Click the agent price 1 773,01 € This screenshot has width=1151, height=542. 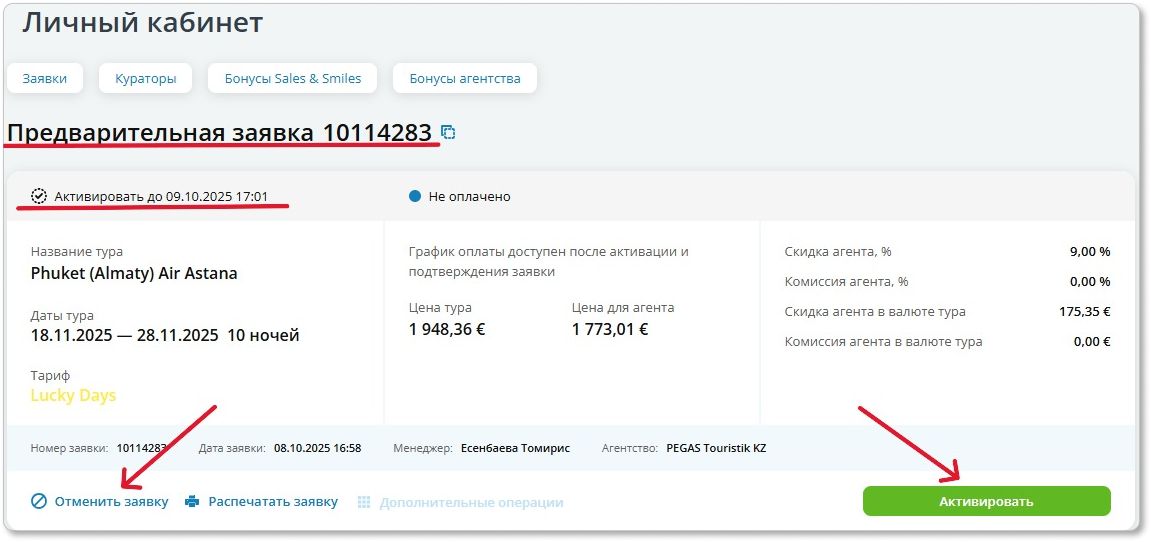(x=610, y=328)
